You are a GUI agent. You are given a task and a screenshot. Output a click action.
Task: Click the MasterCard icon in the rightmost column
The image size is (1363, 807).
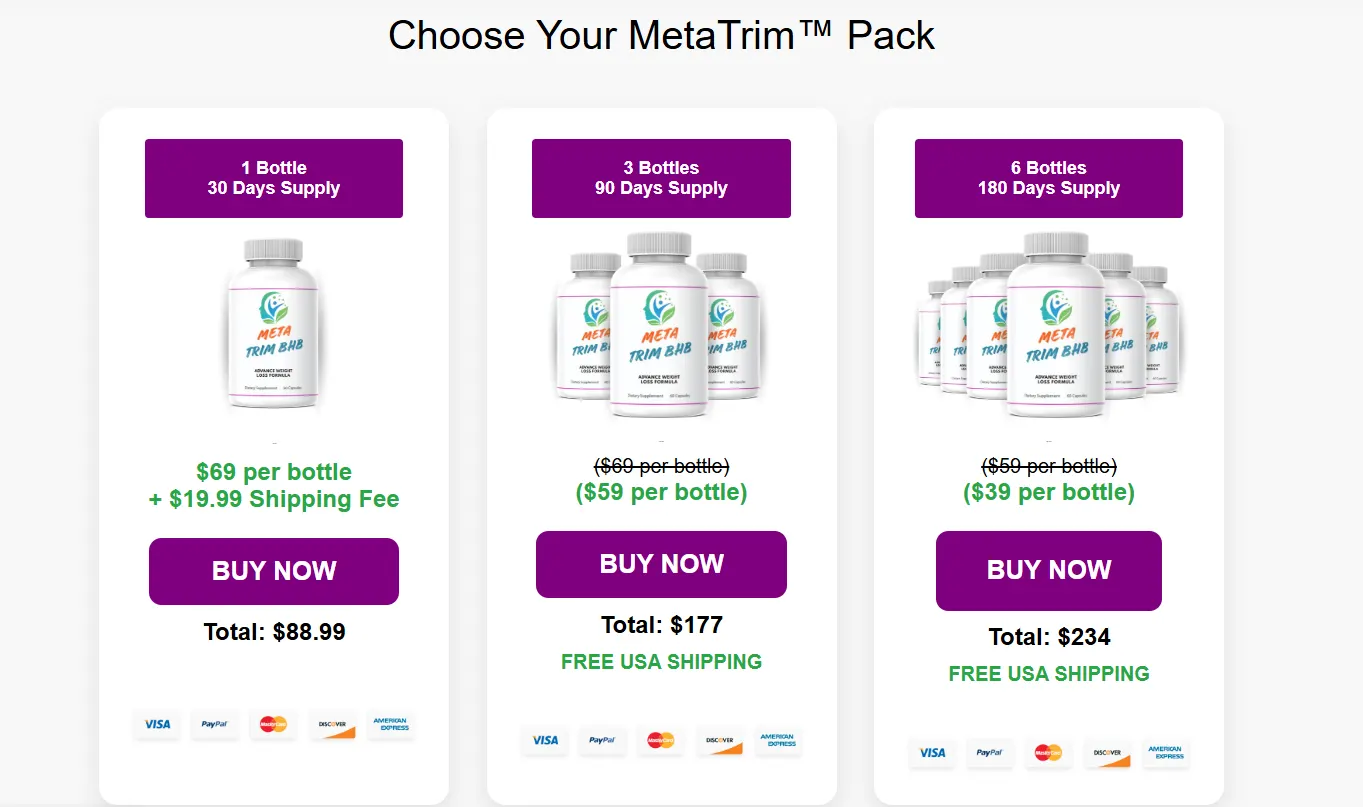[1048, 755]
